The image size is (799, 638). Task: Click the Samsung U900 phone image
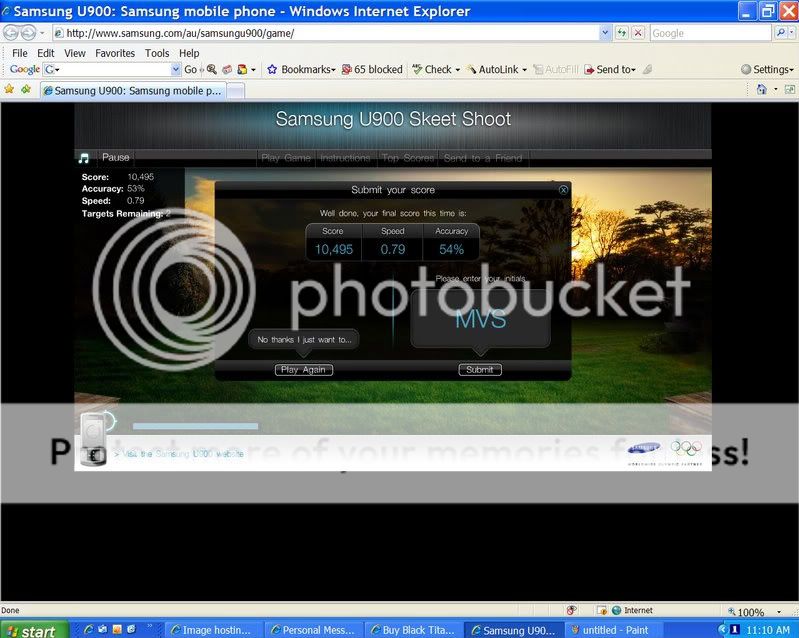(94, 439)
